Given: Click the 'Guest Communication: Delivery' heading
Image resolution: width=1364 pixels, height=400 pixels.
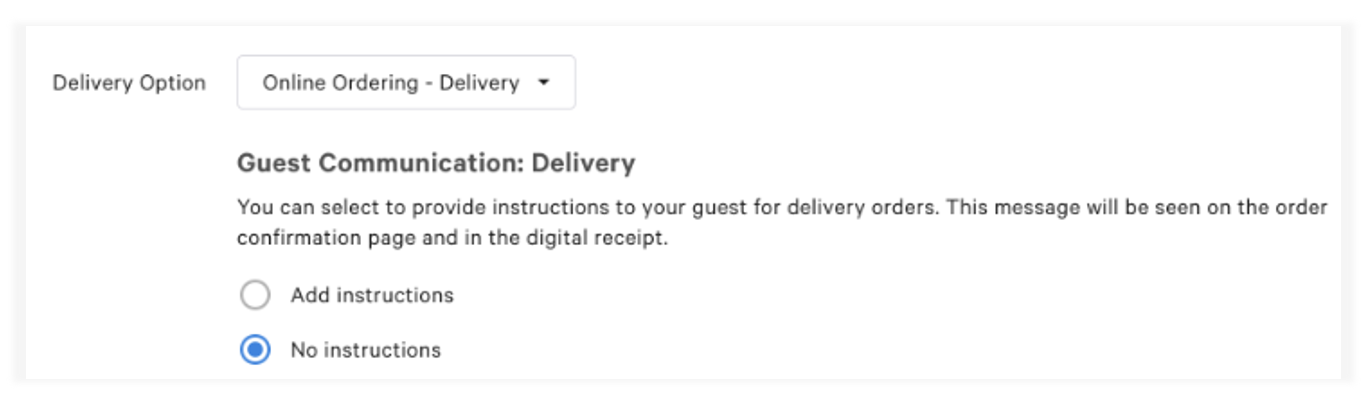Looking at the screenshot, I should pyautogui.click(x=435, y=162).
